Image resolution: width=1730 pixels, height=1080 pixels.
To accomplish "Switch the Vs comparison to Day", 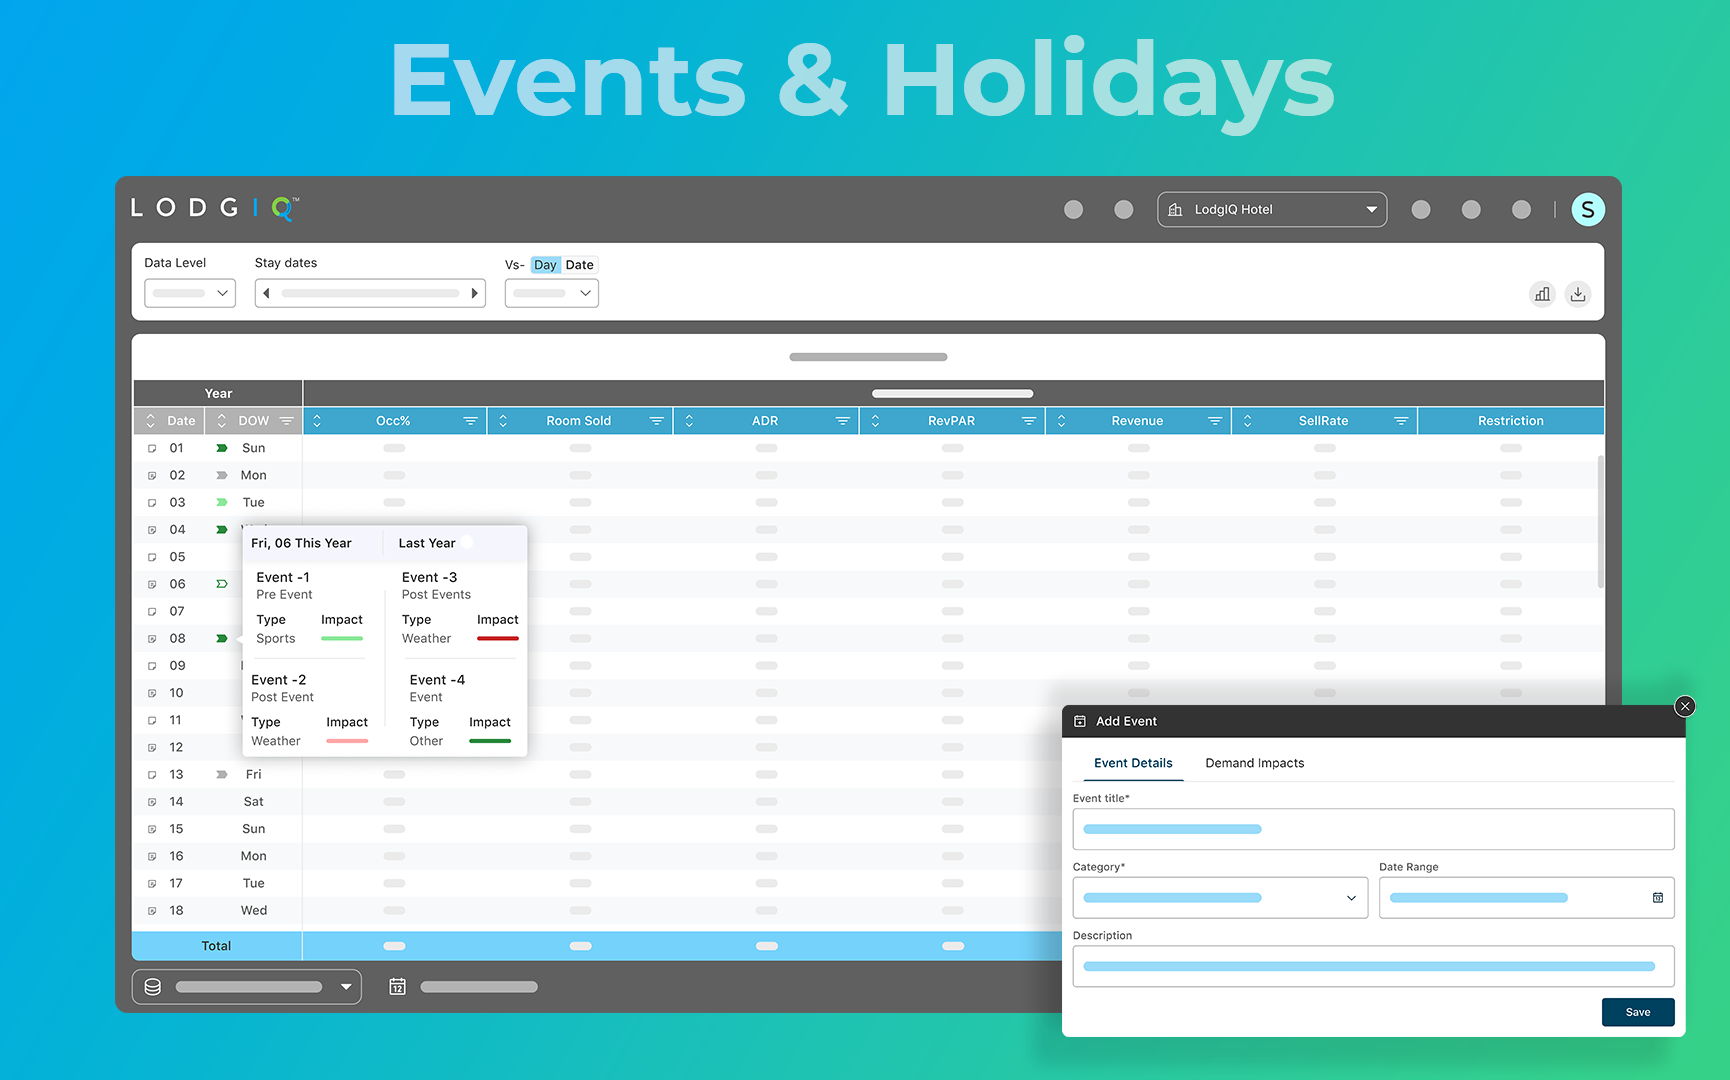I will 545,265.
